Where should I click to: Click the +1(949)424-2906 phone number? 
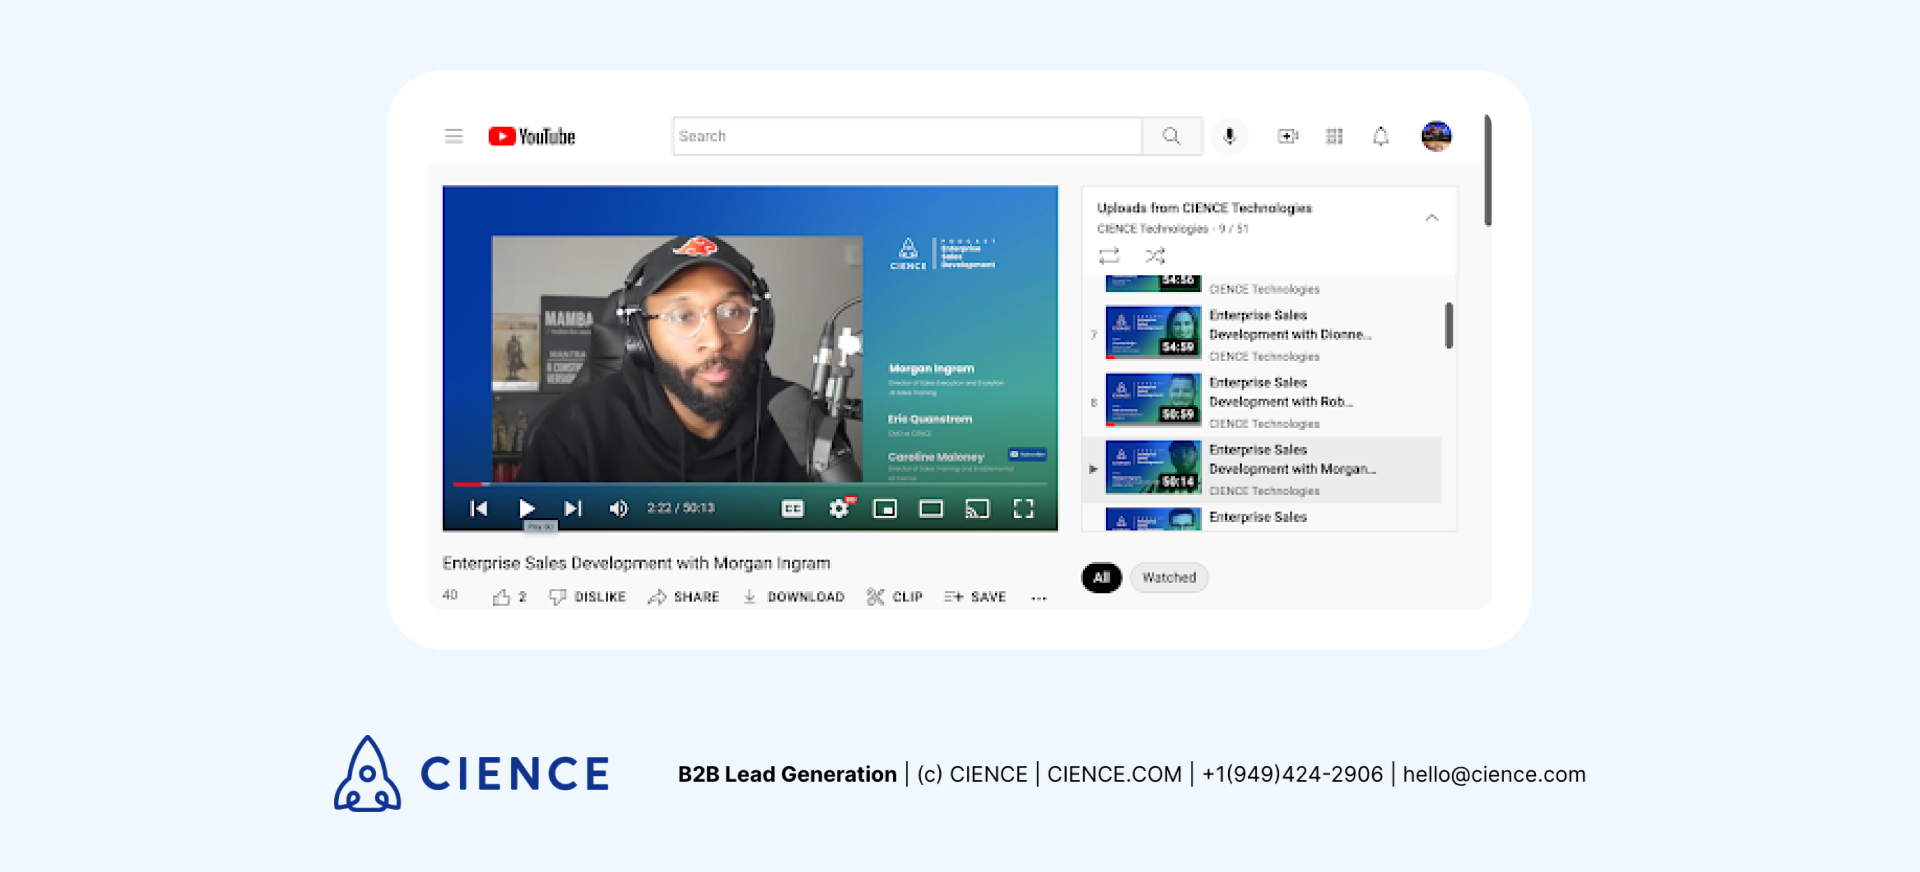pos(1292,774)
